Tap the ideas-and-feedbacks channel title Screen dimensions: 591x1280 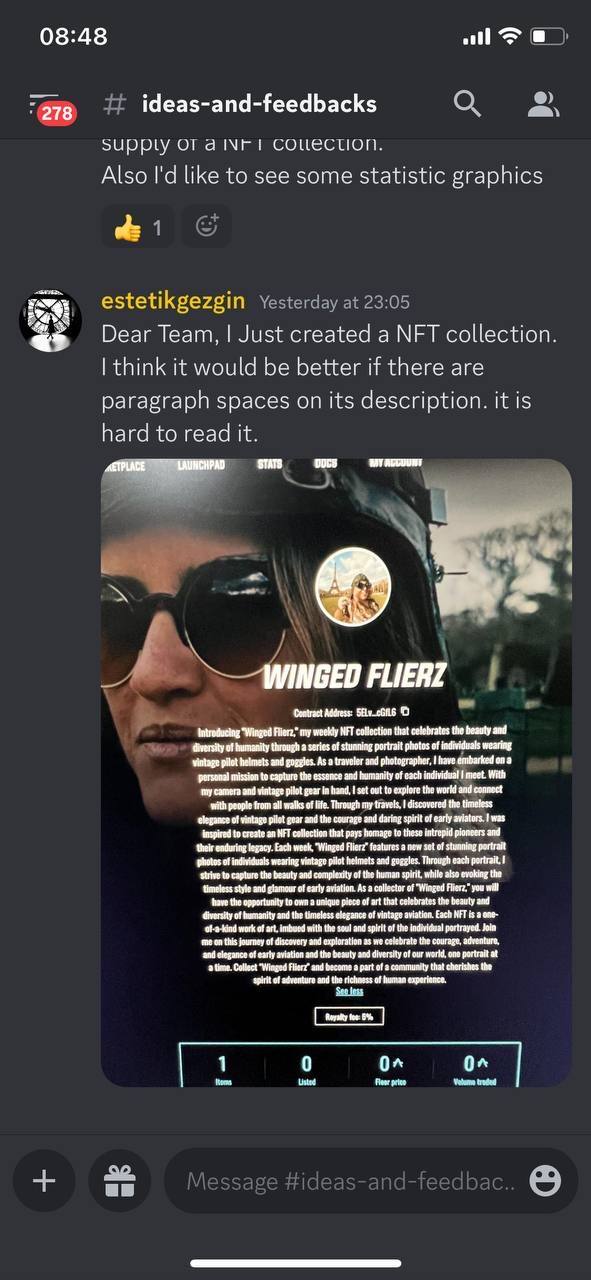tap(259, 103)
